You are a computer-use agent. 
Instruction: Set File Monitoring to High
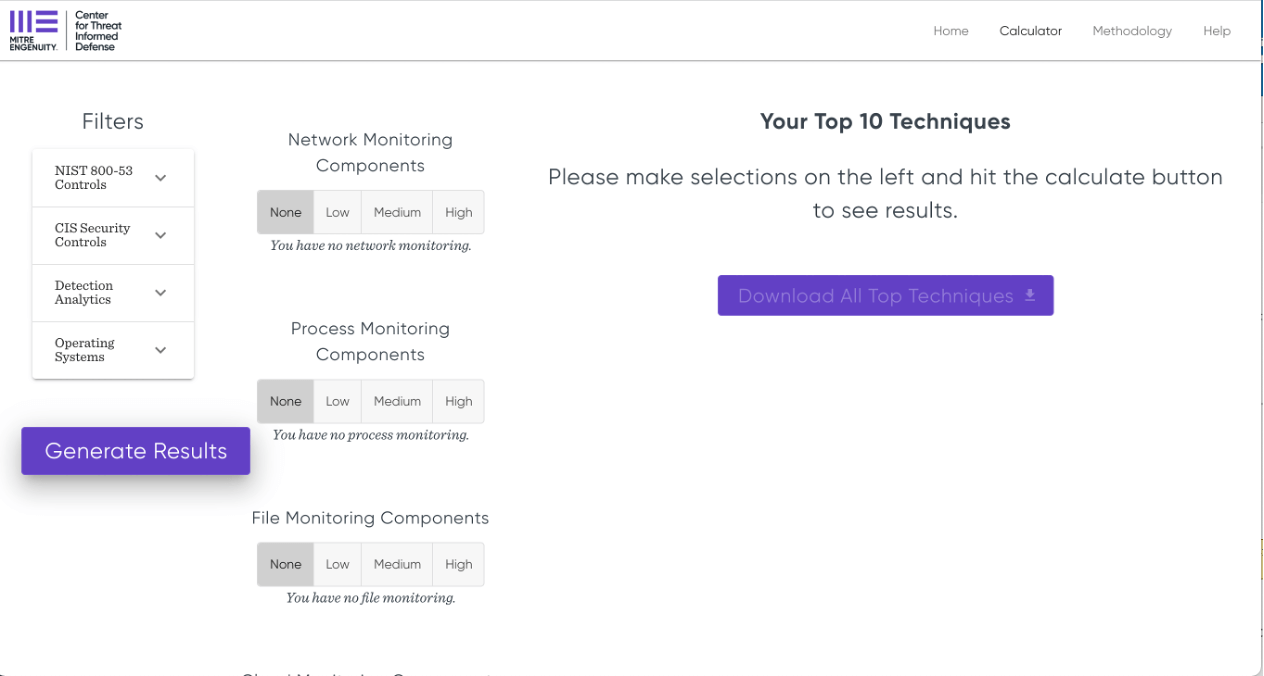click(x=459, y=564)
